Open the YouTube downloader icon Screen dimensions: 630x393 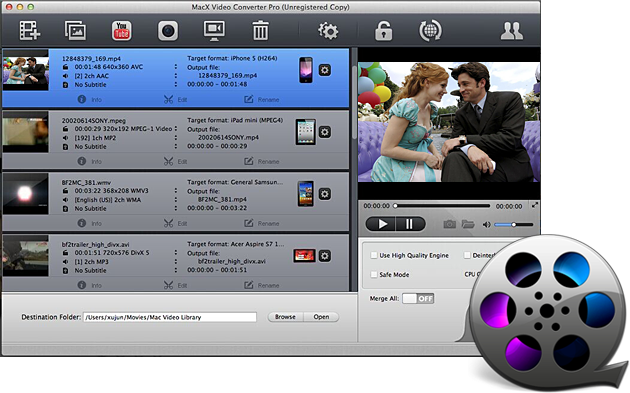pos(121,31)
